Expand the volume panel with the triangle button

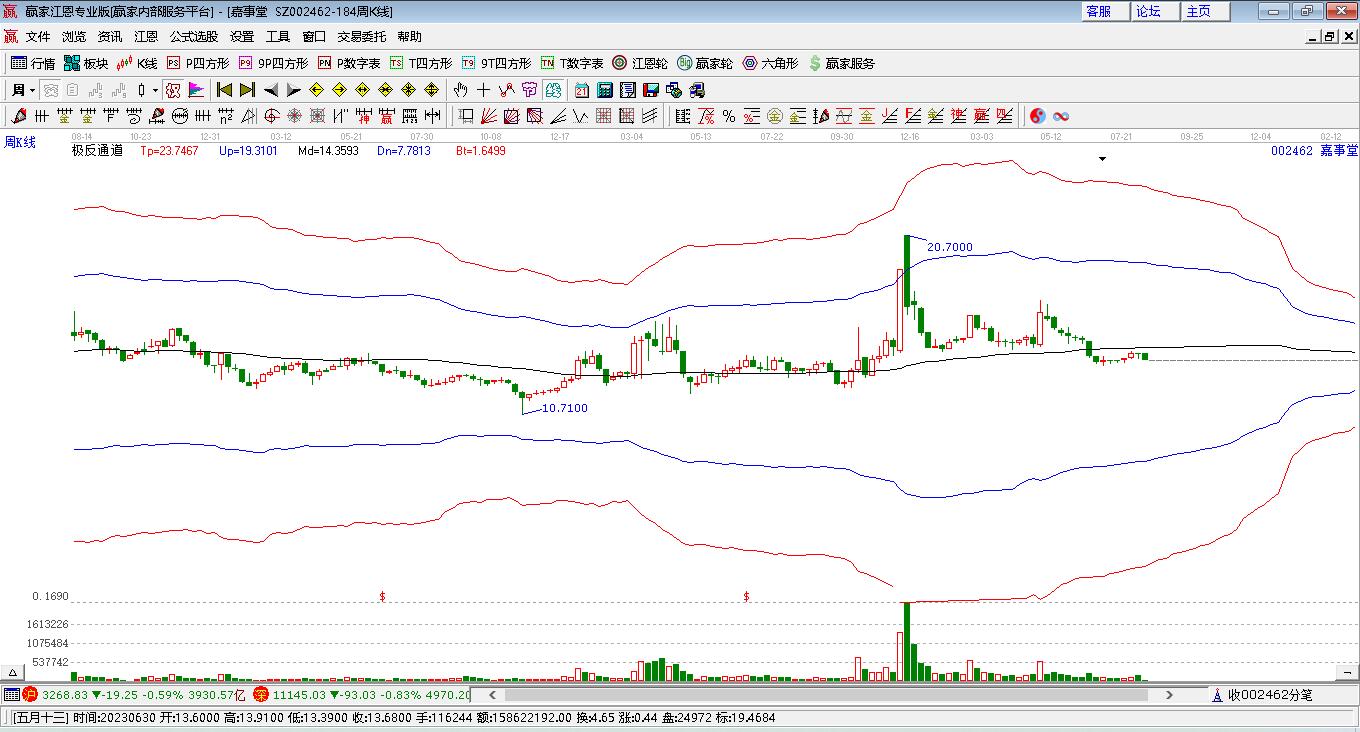point(13,673)
